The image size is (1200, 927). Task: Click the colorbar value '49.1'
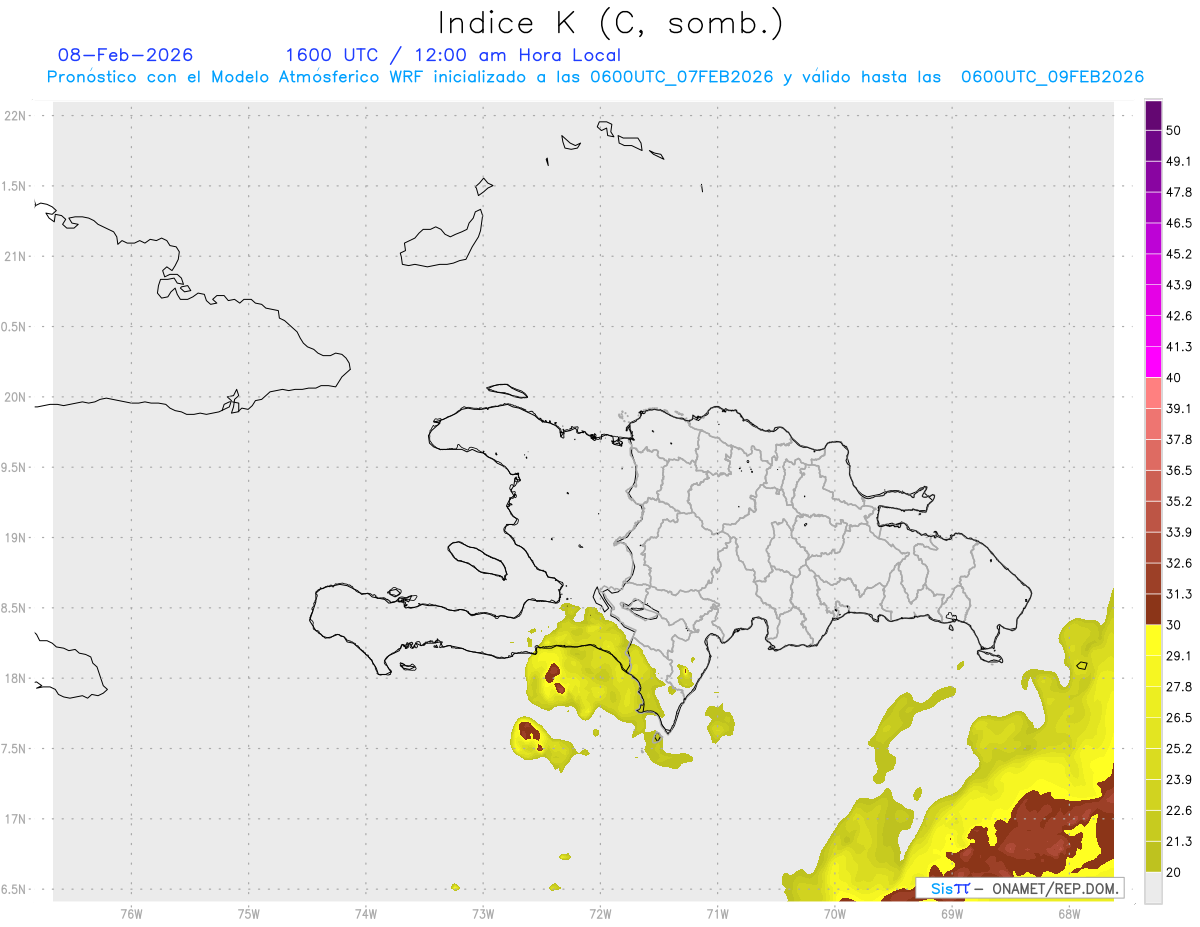tap(1179, 161)
